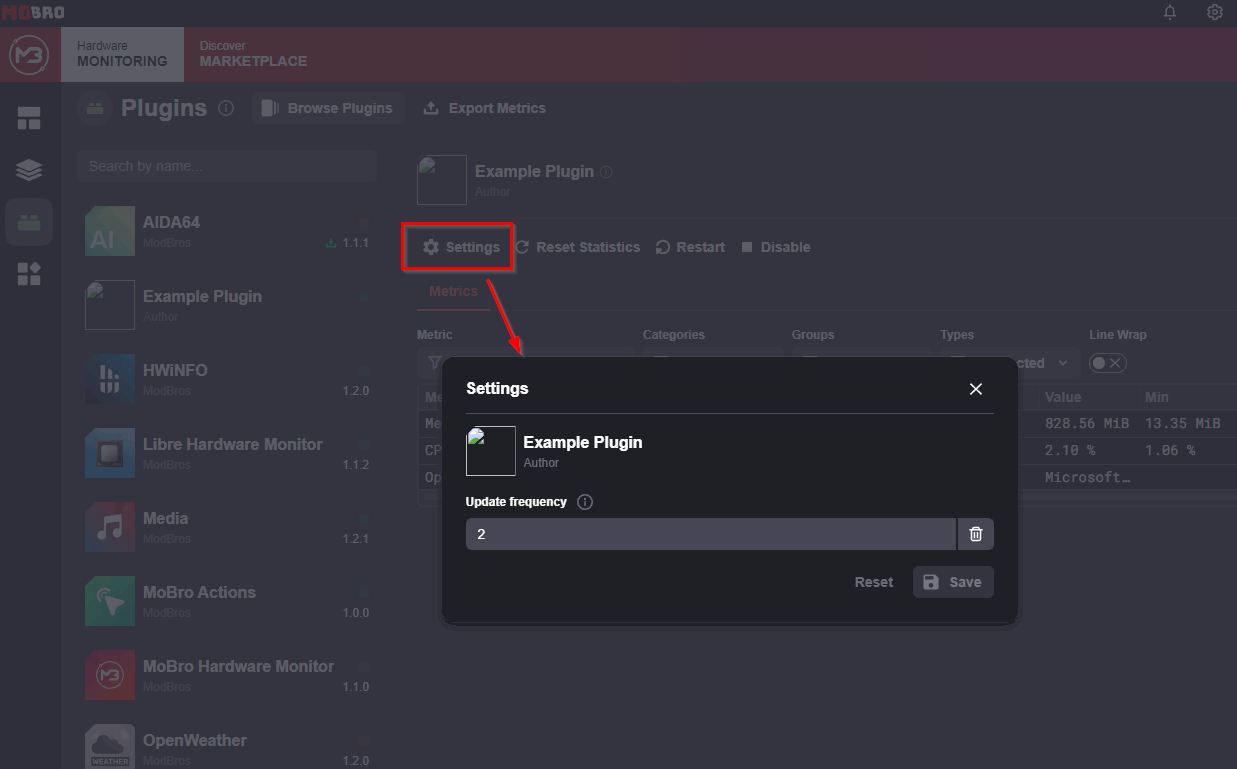Select Libre Hardware Monitor plugin
Screen dimensions: 1237x769
pyautogui.click(x=227, y=453)
